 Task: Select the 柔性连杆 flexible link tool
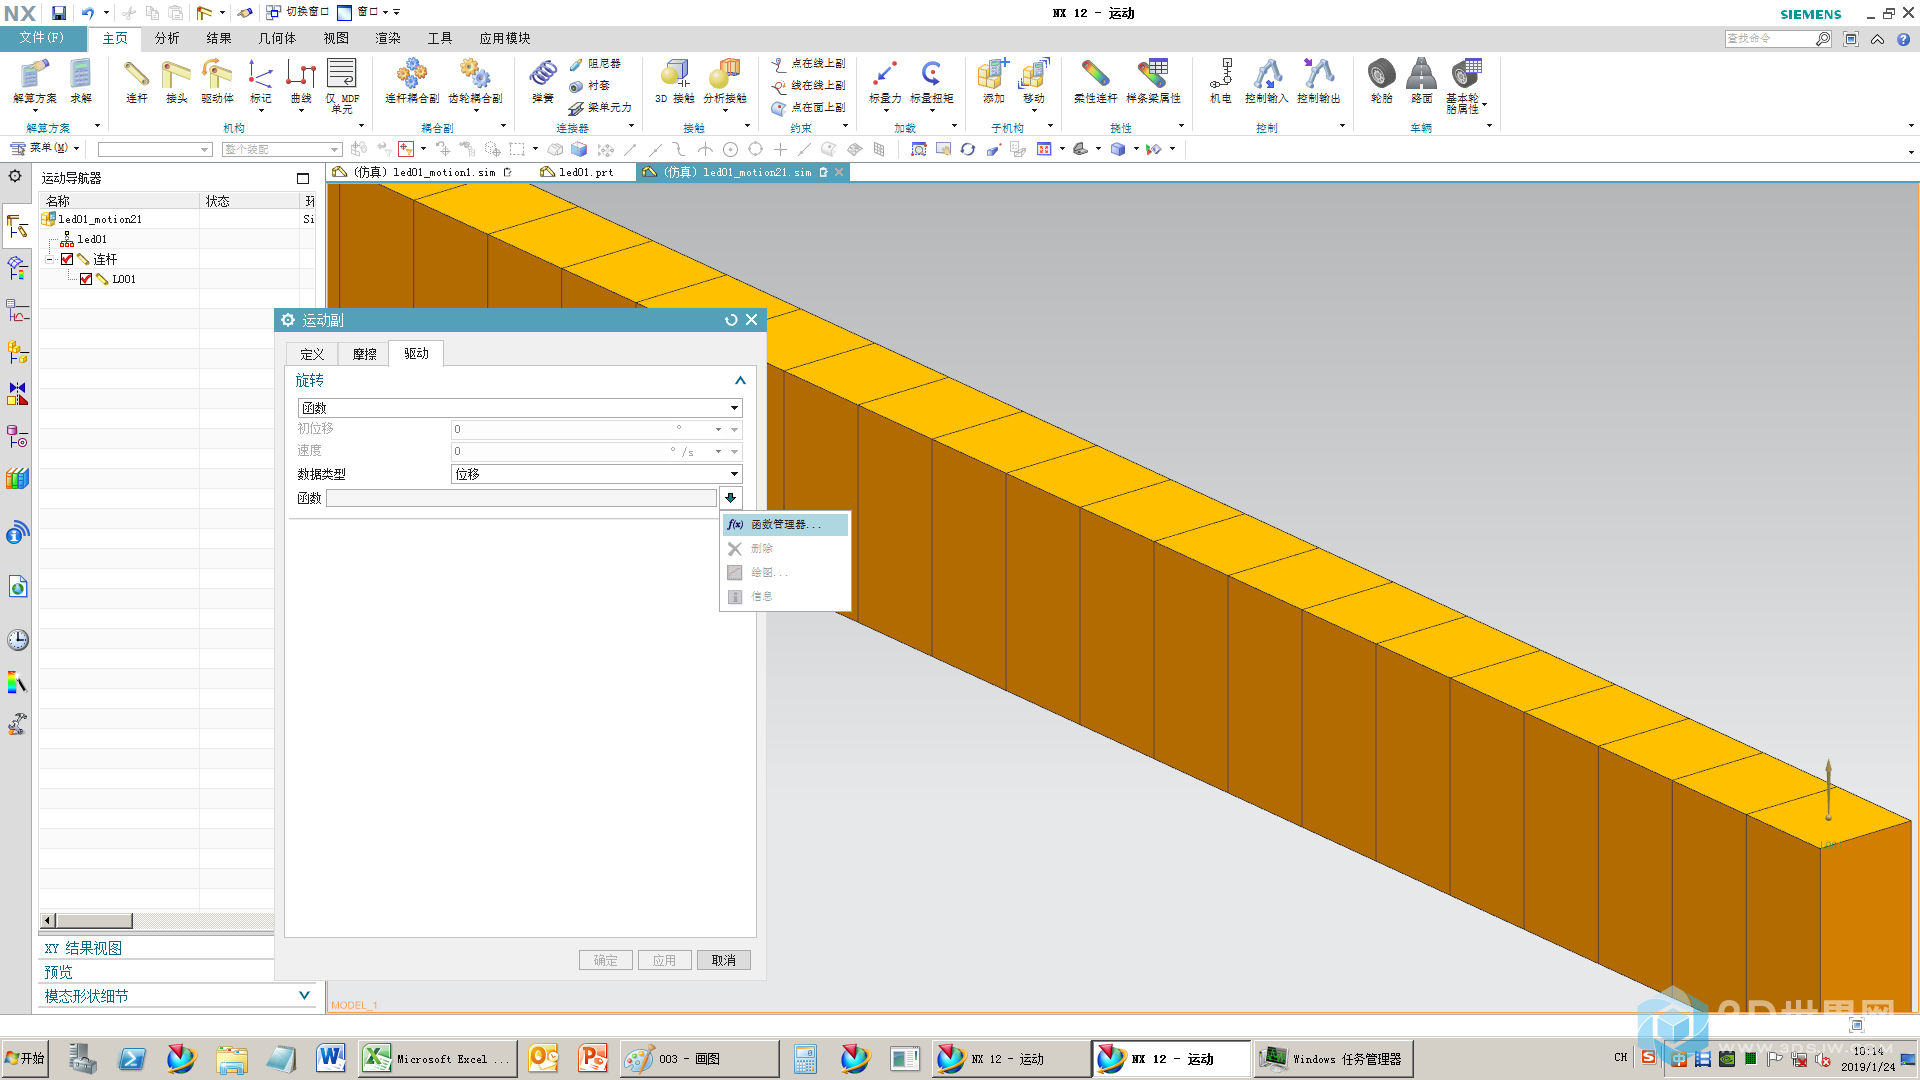point(1095,80)
